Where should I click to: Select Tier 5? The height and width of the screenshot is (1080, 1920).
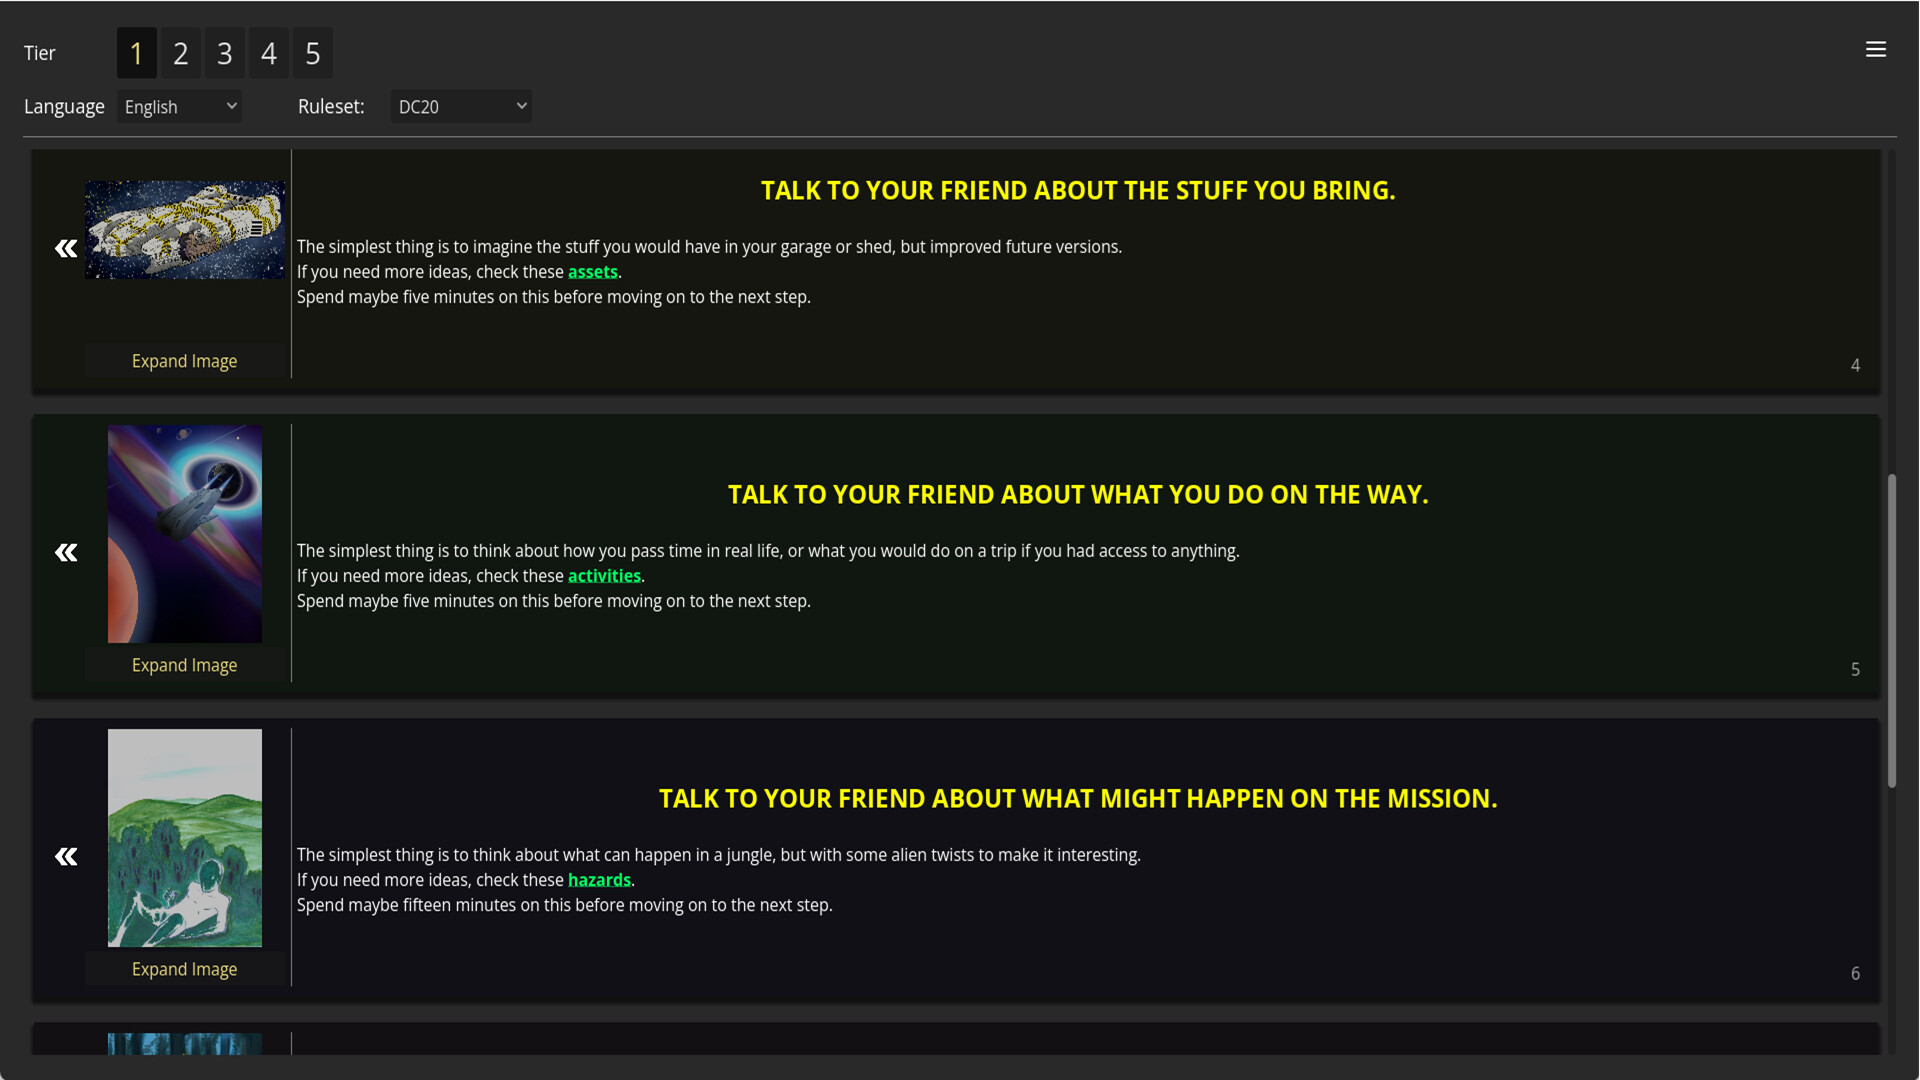312,53
